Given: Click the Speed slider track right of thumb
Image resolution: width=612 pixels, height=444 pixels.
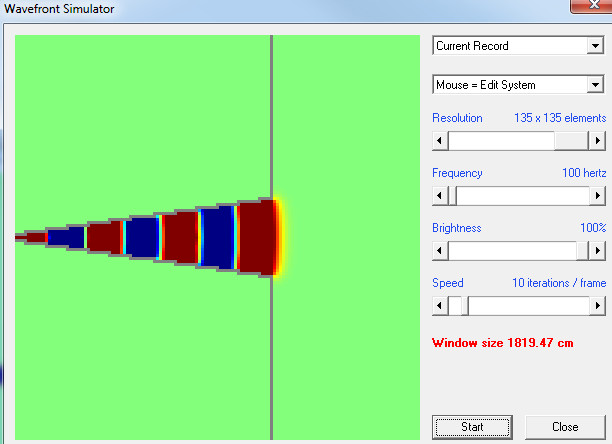Looking at the screenshot, I should 529,305.
